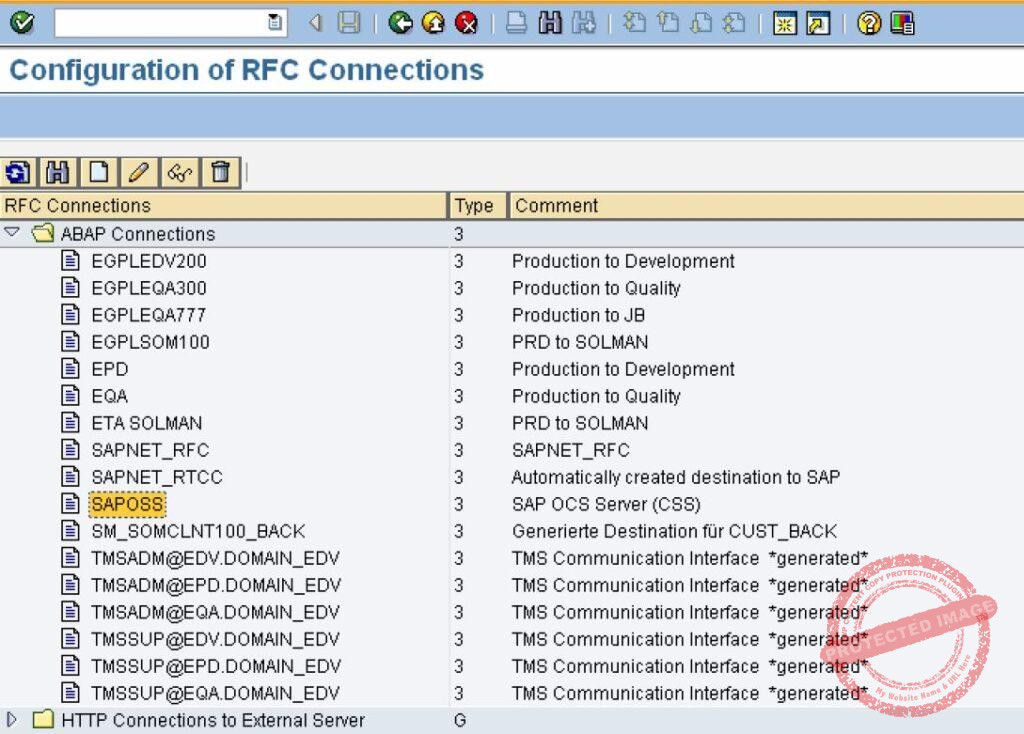Screen dimensions: 1024x734
Task: Click the Create new connection icon
Action: tap(98, 173)
